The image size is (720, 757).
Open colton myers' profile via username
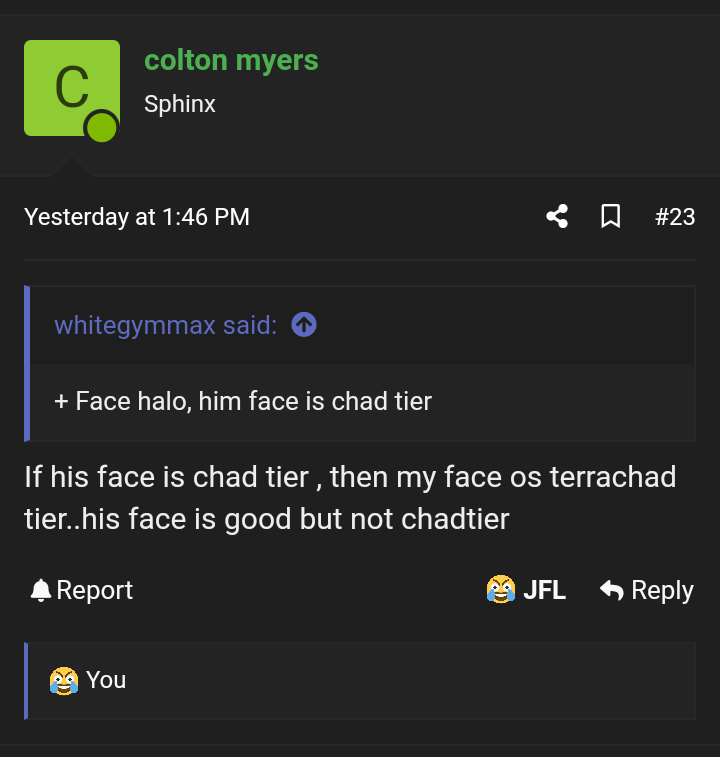tap(231, 60)
